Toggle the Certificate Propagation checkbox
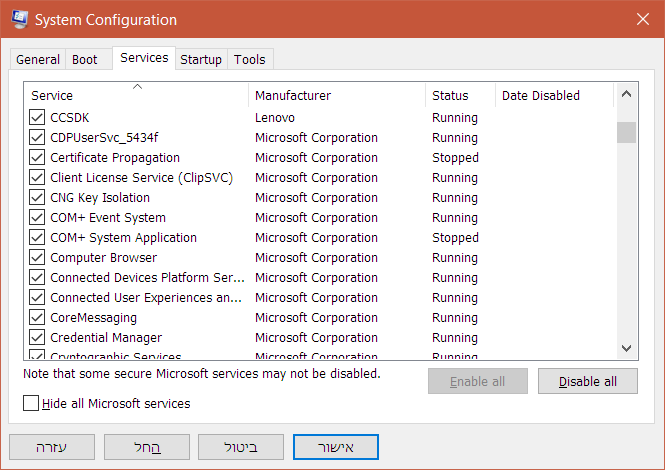This screenshot has height=470, width=665. [37, 157]
